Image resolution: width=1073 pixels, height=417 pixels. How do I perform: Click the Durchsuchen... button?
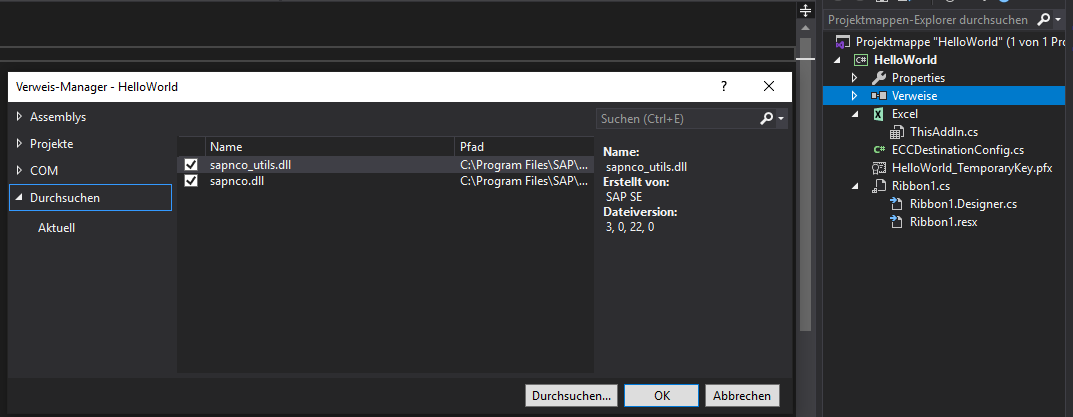(571, 396)
